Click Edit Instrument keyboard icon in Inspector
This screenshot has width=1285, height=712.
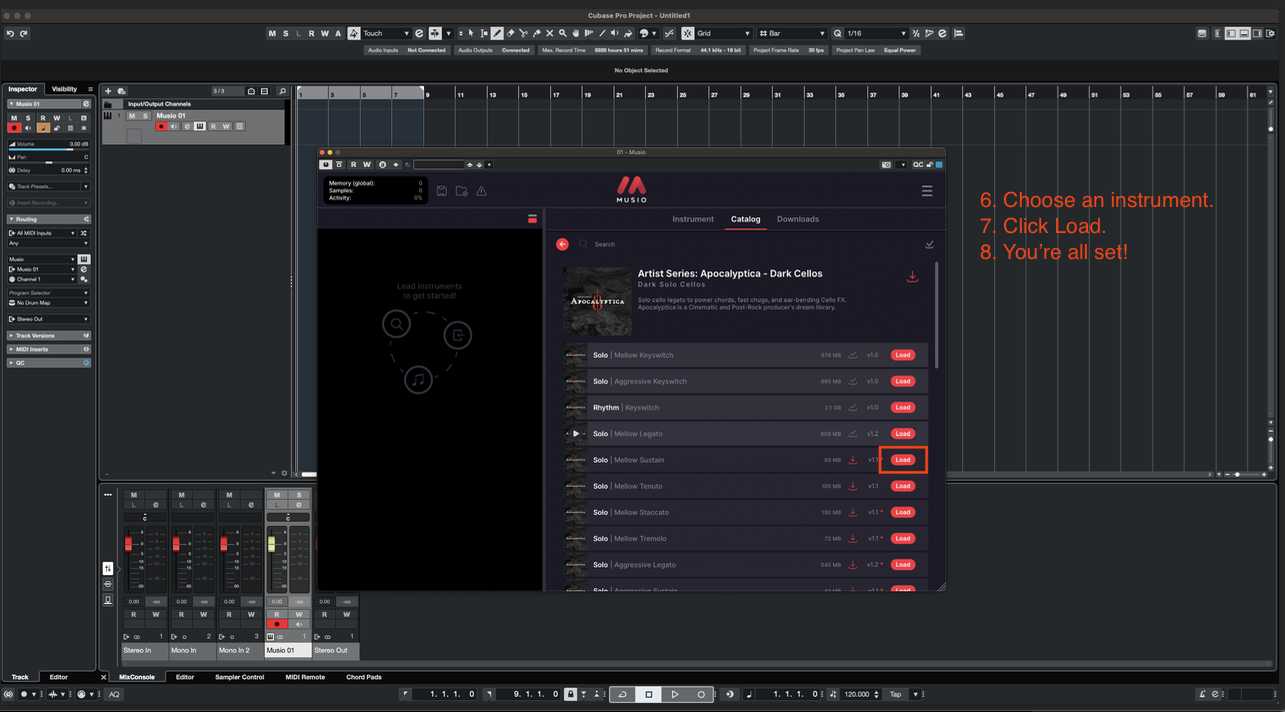[84, 259]
